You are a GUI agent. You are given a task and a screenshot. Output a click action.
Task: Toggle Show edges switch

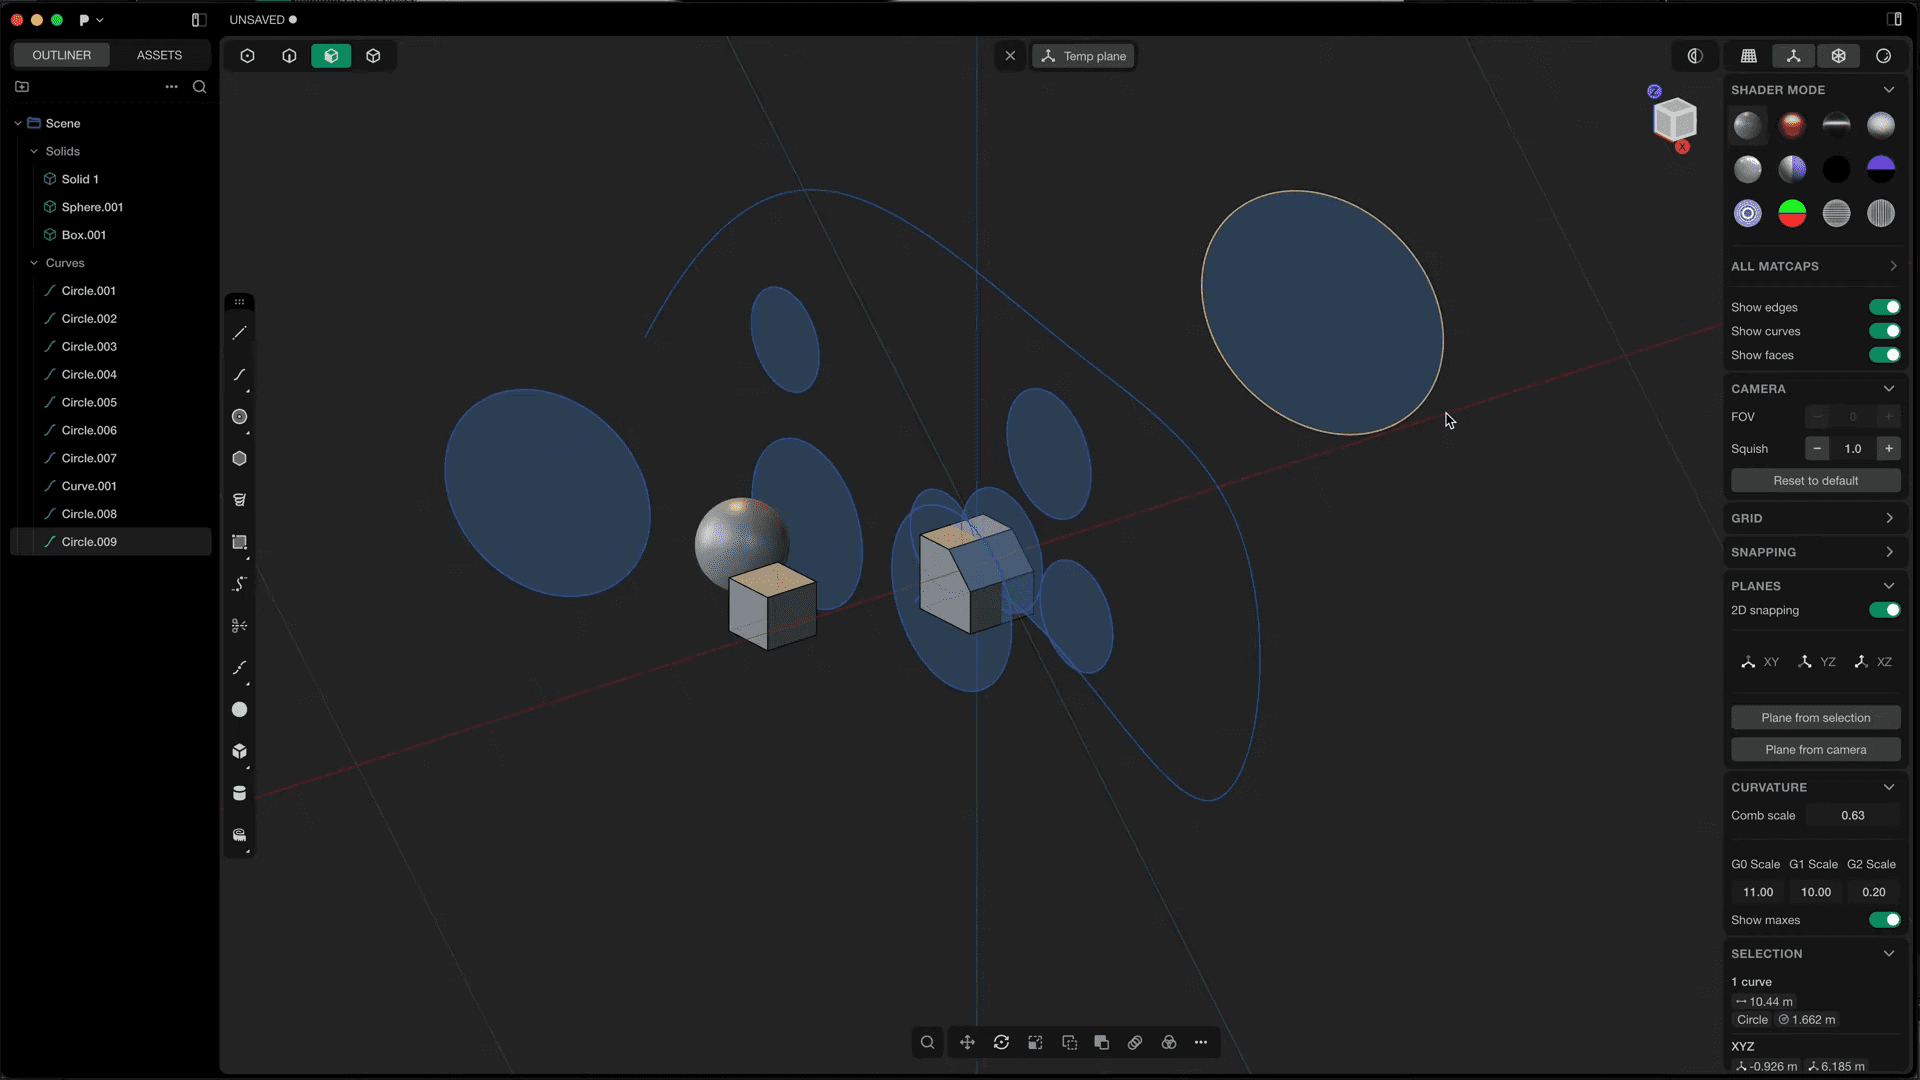pyautogui.click(x=1884, y=307)
